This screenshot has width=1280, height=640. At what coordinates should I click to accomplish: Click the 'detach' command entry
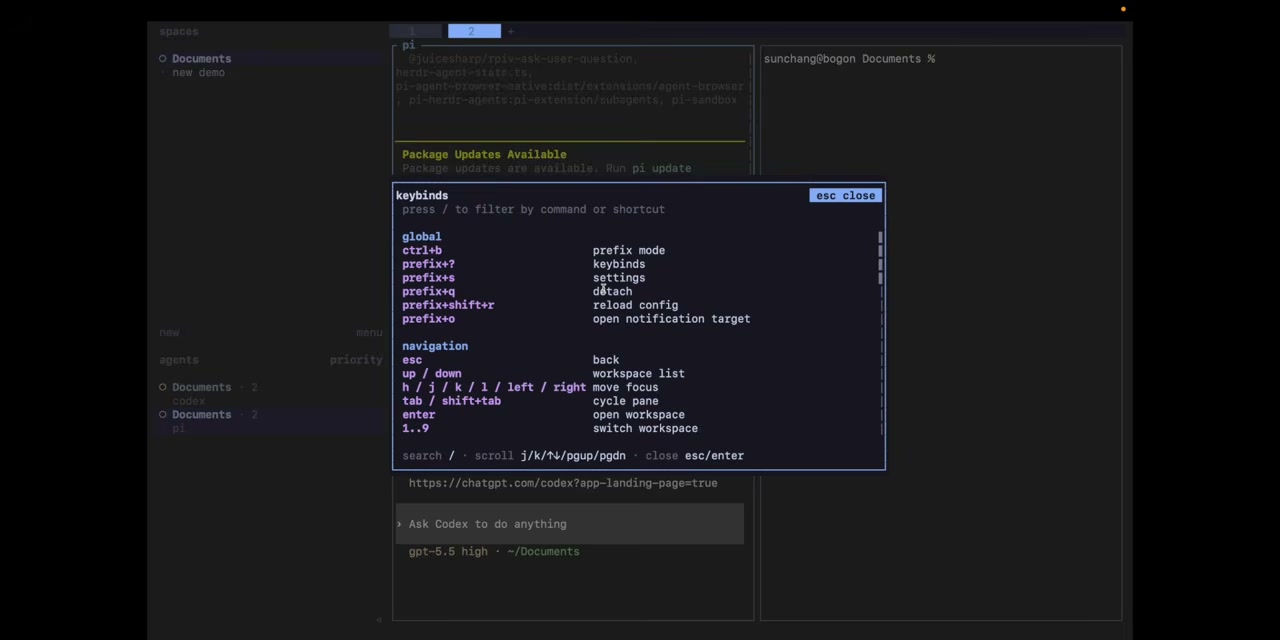612,291
